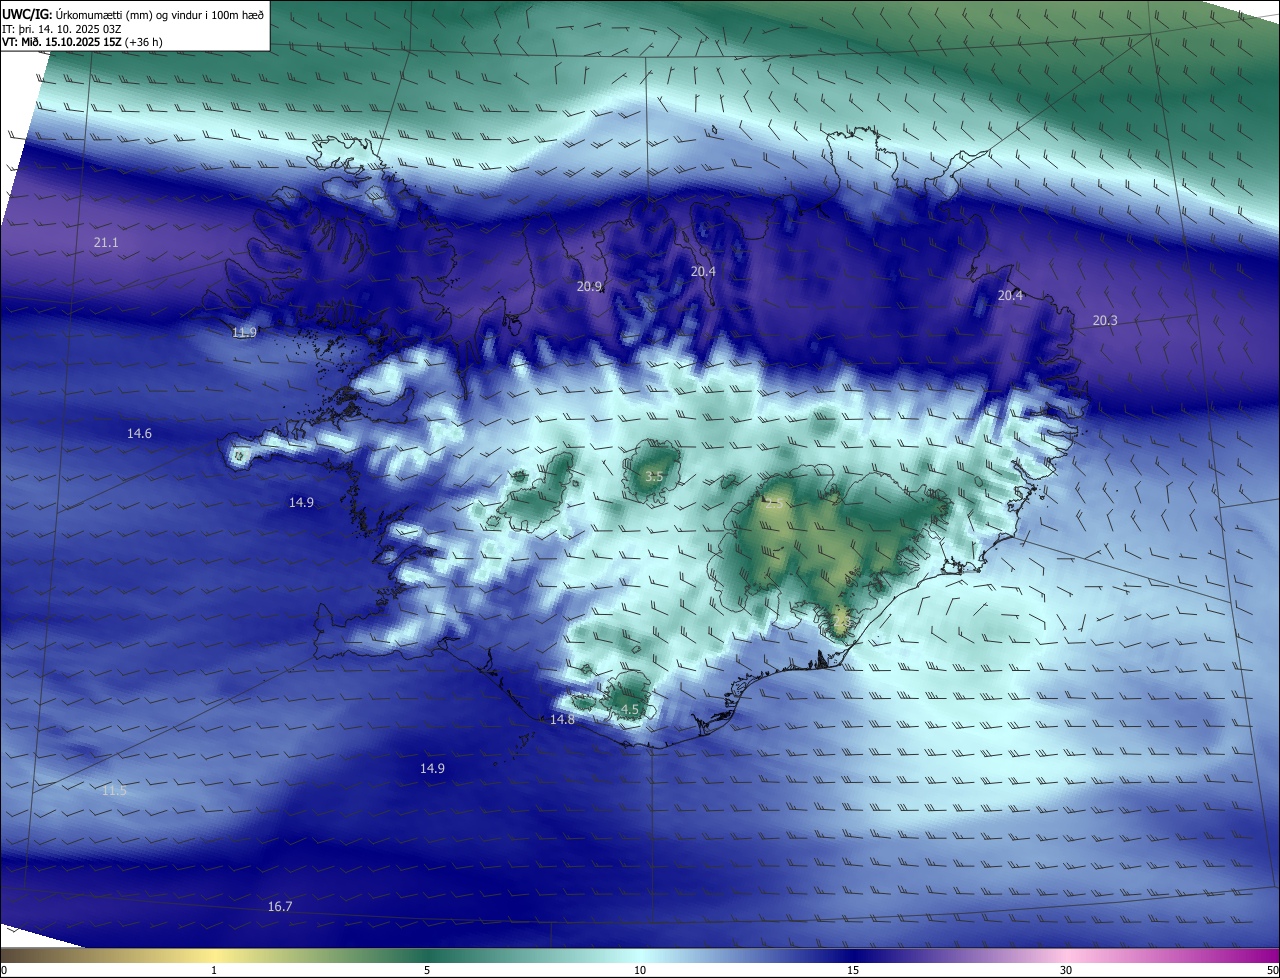Click the 14.9 value near 14.8
Screen dimensions: 1280x978
tap(432, 769)
